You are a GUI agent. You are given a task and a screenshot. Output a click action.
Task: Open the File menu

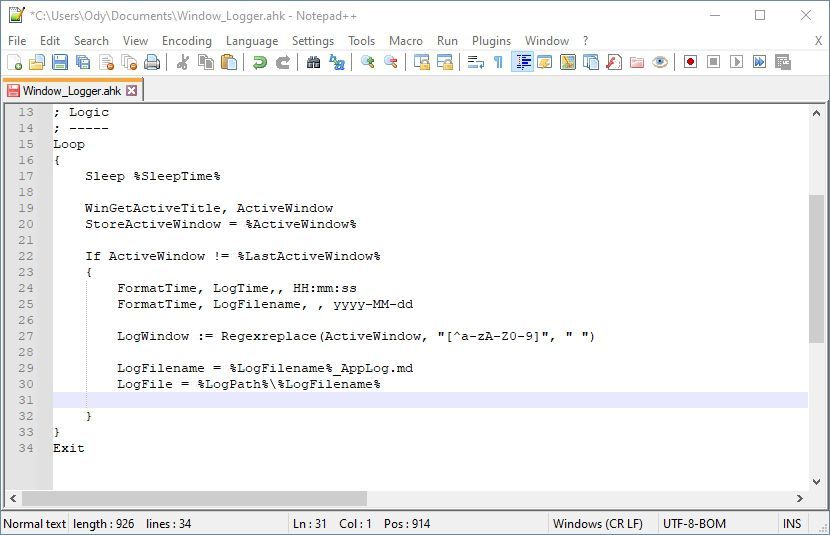17,41
